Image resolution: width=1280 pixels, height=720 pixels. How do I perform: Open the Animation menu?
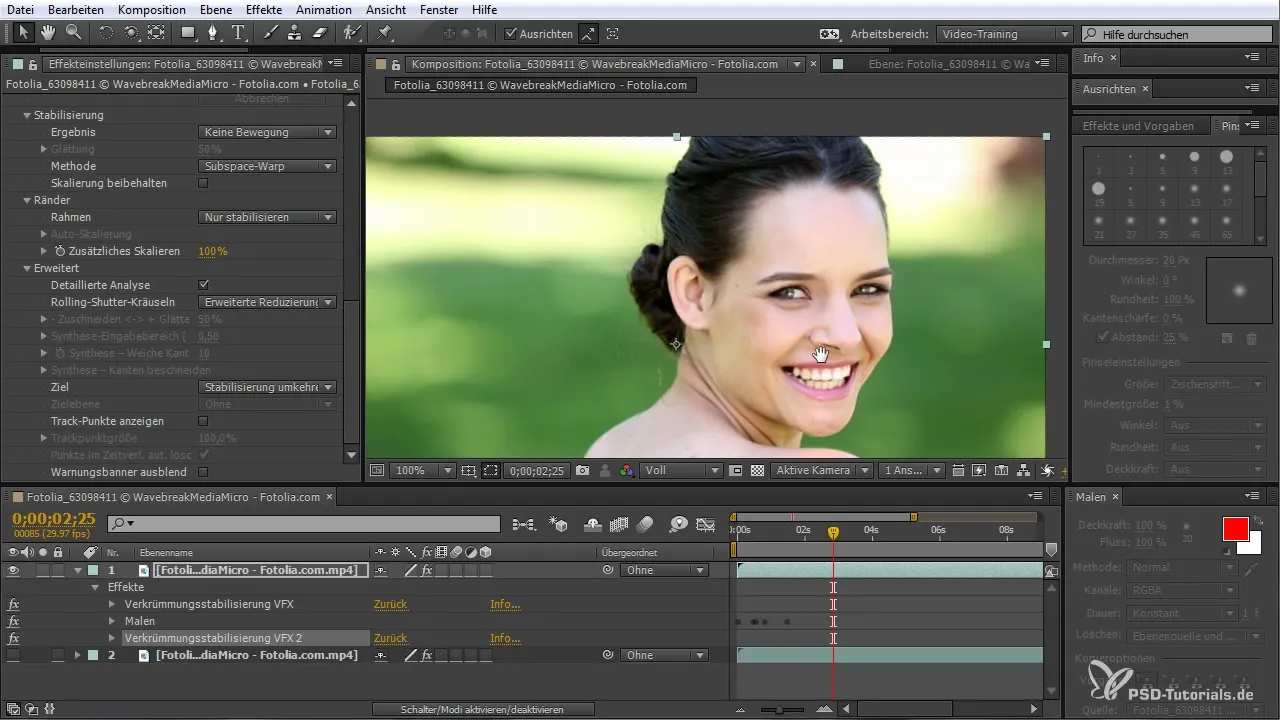(325, 9)
